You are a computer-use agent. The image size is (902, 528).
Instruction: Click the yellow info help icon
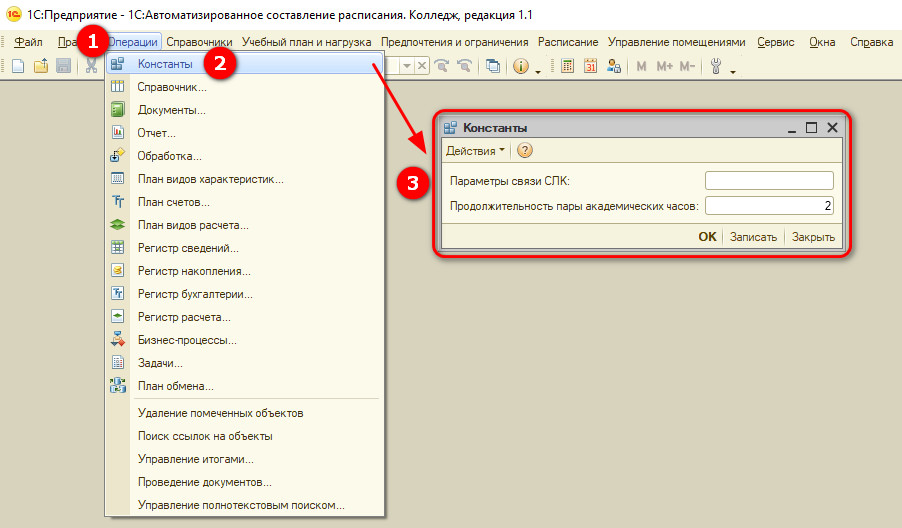click(521, 66)
